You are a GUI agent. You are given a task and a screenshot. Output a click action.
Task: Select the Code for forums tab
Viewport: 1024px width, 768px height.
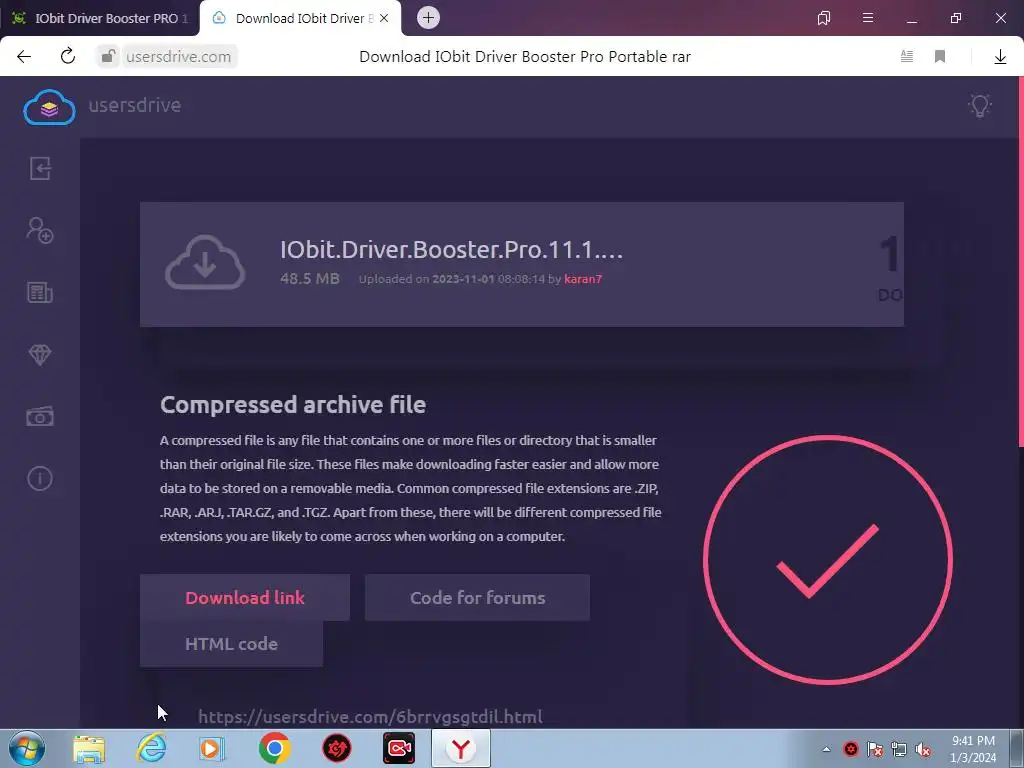point(477,598)
